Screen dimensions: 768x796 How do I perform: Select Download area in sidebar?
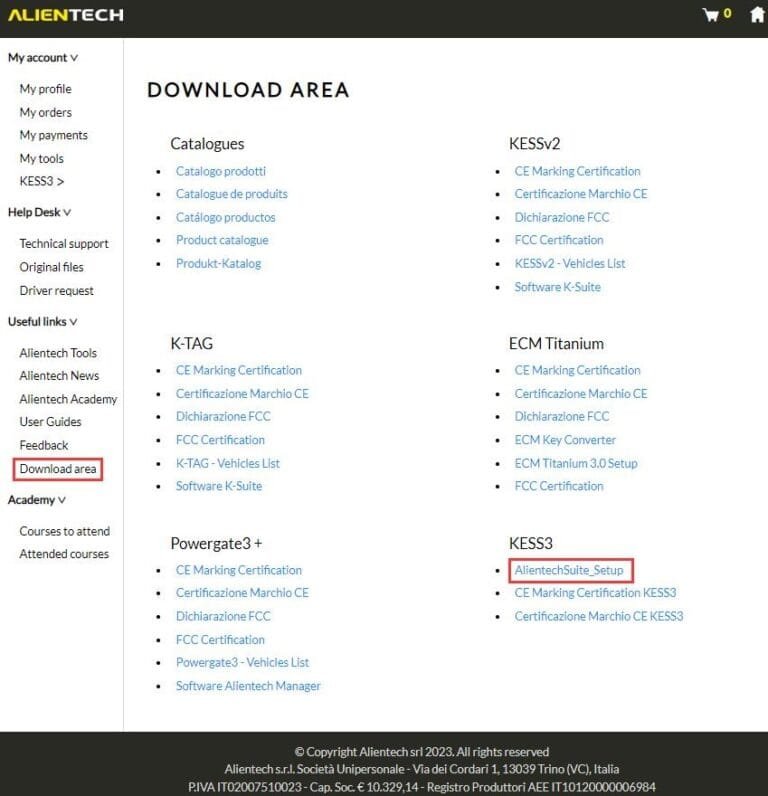58,469
